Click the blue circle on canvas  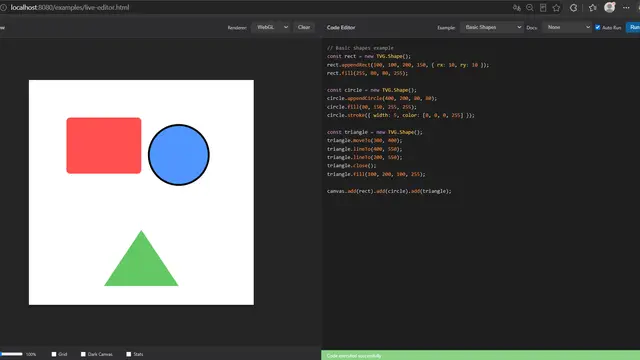click(179, 155)
